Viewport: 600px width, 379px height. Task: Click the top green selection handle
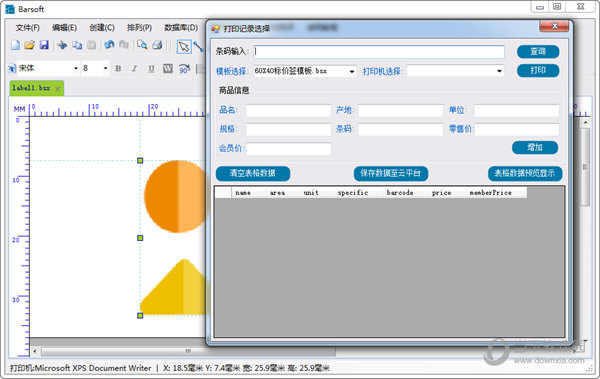(140, 160)
